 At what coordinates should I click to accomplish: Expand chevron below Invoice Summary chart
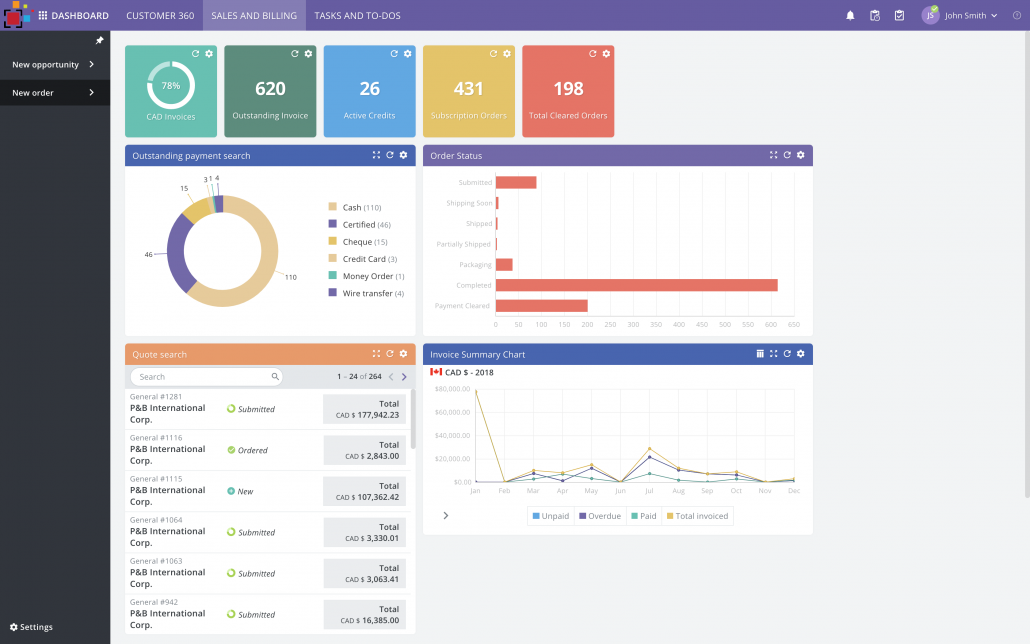coord(445,516)
